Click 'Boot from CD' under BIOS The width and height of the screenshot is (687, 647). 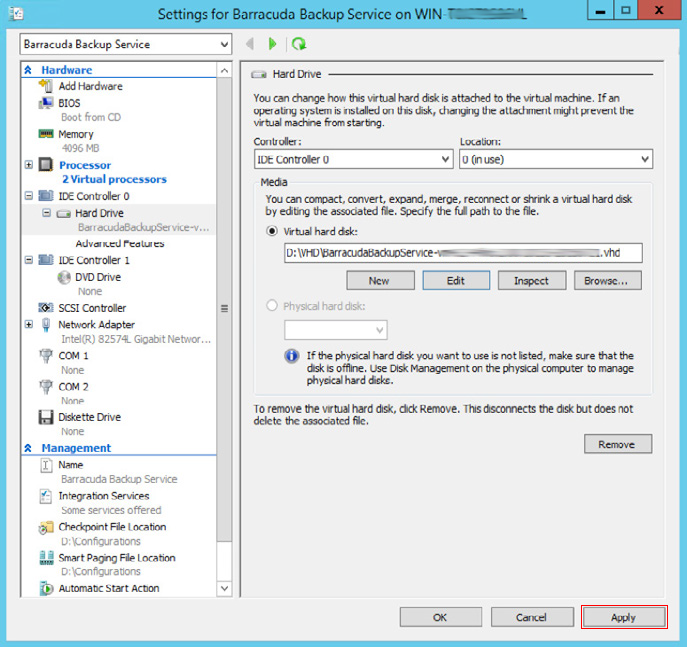pyautogui.click(x=91, y=117)
